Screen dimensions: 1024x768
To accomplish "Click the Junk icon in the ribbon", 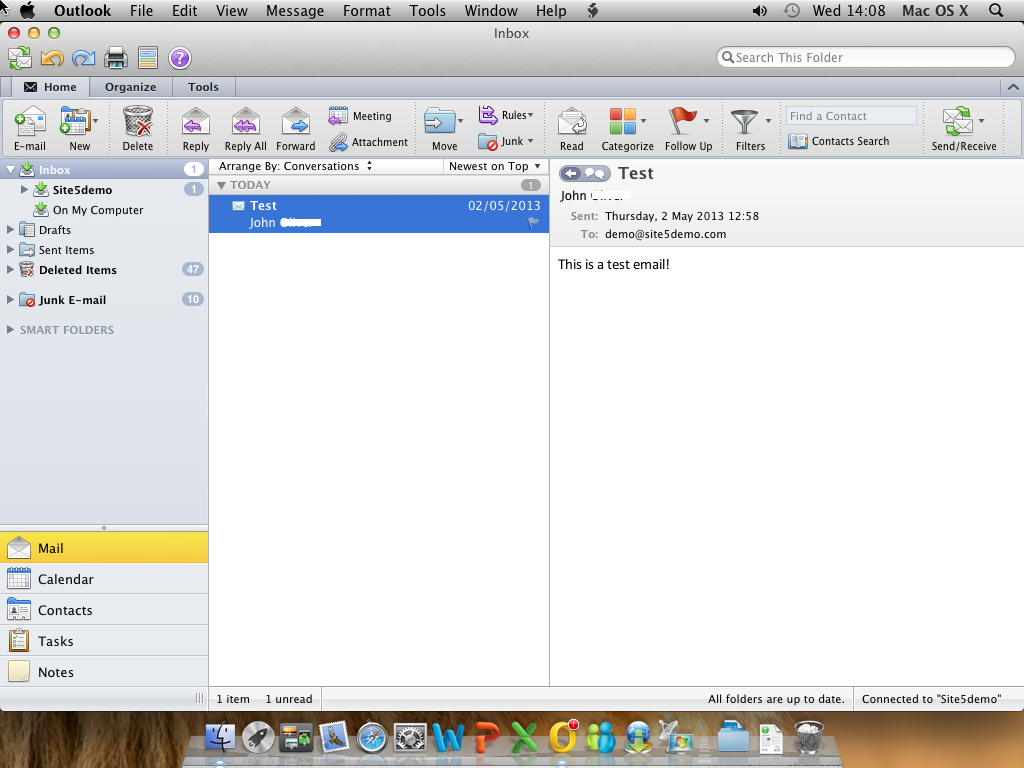I will point(488,141).
